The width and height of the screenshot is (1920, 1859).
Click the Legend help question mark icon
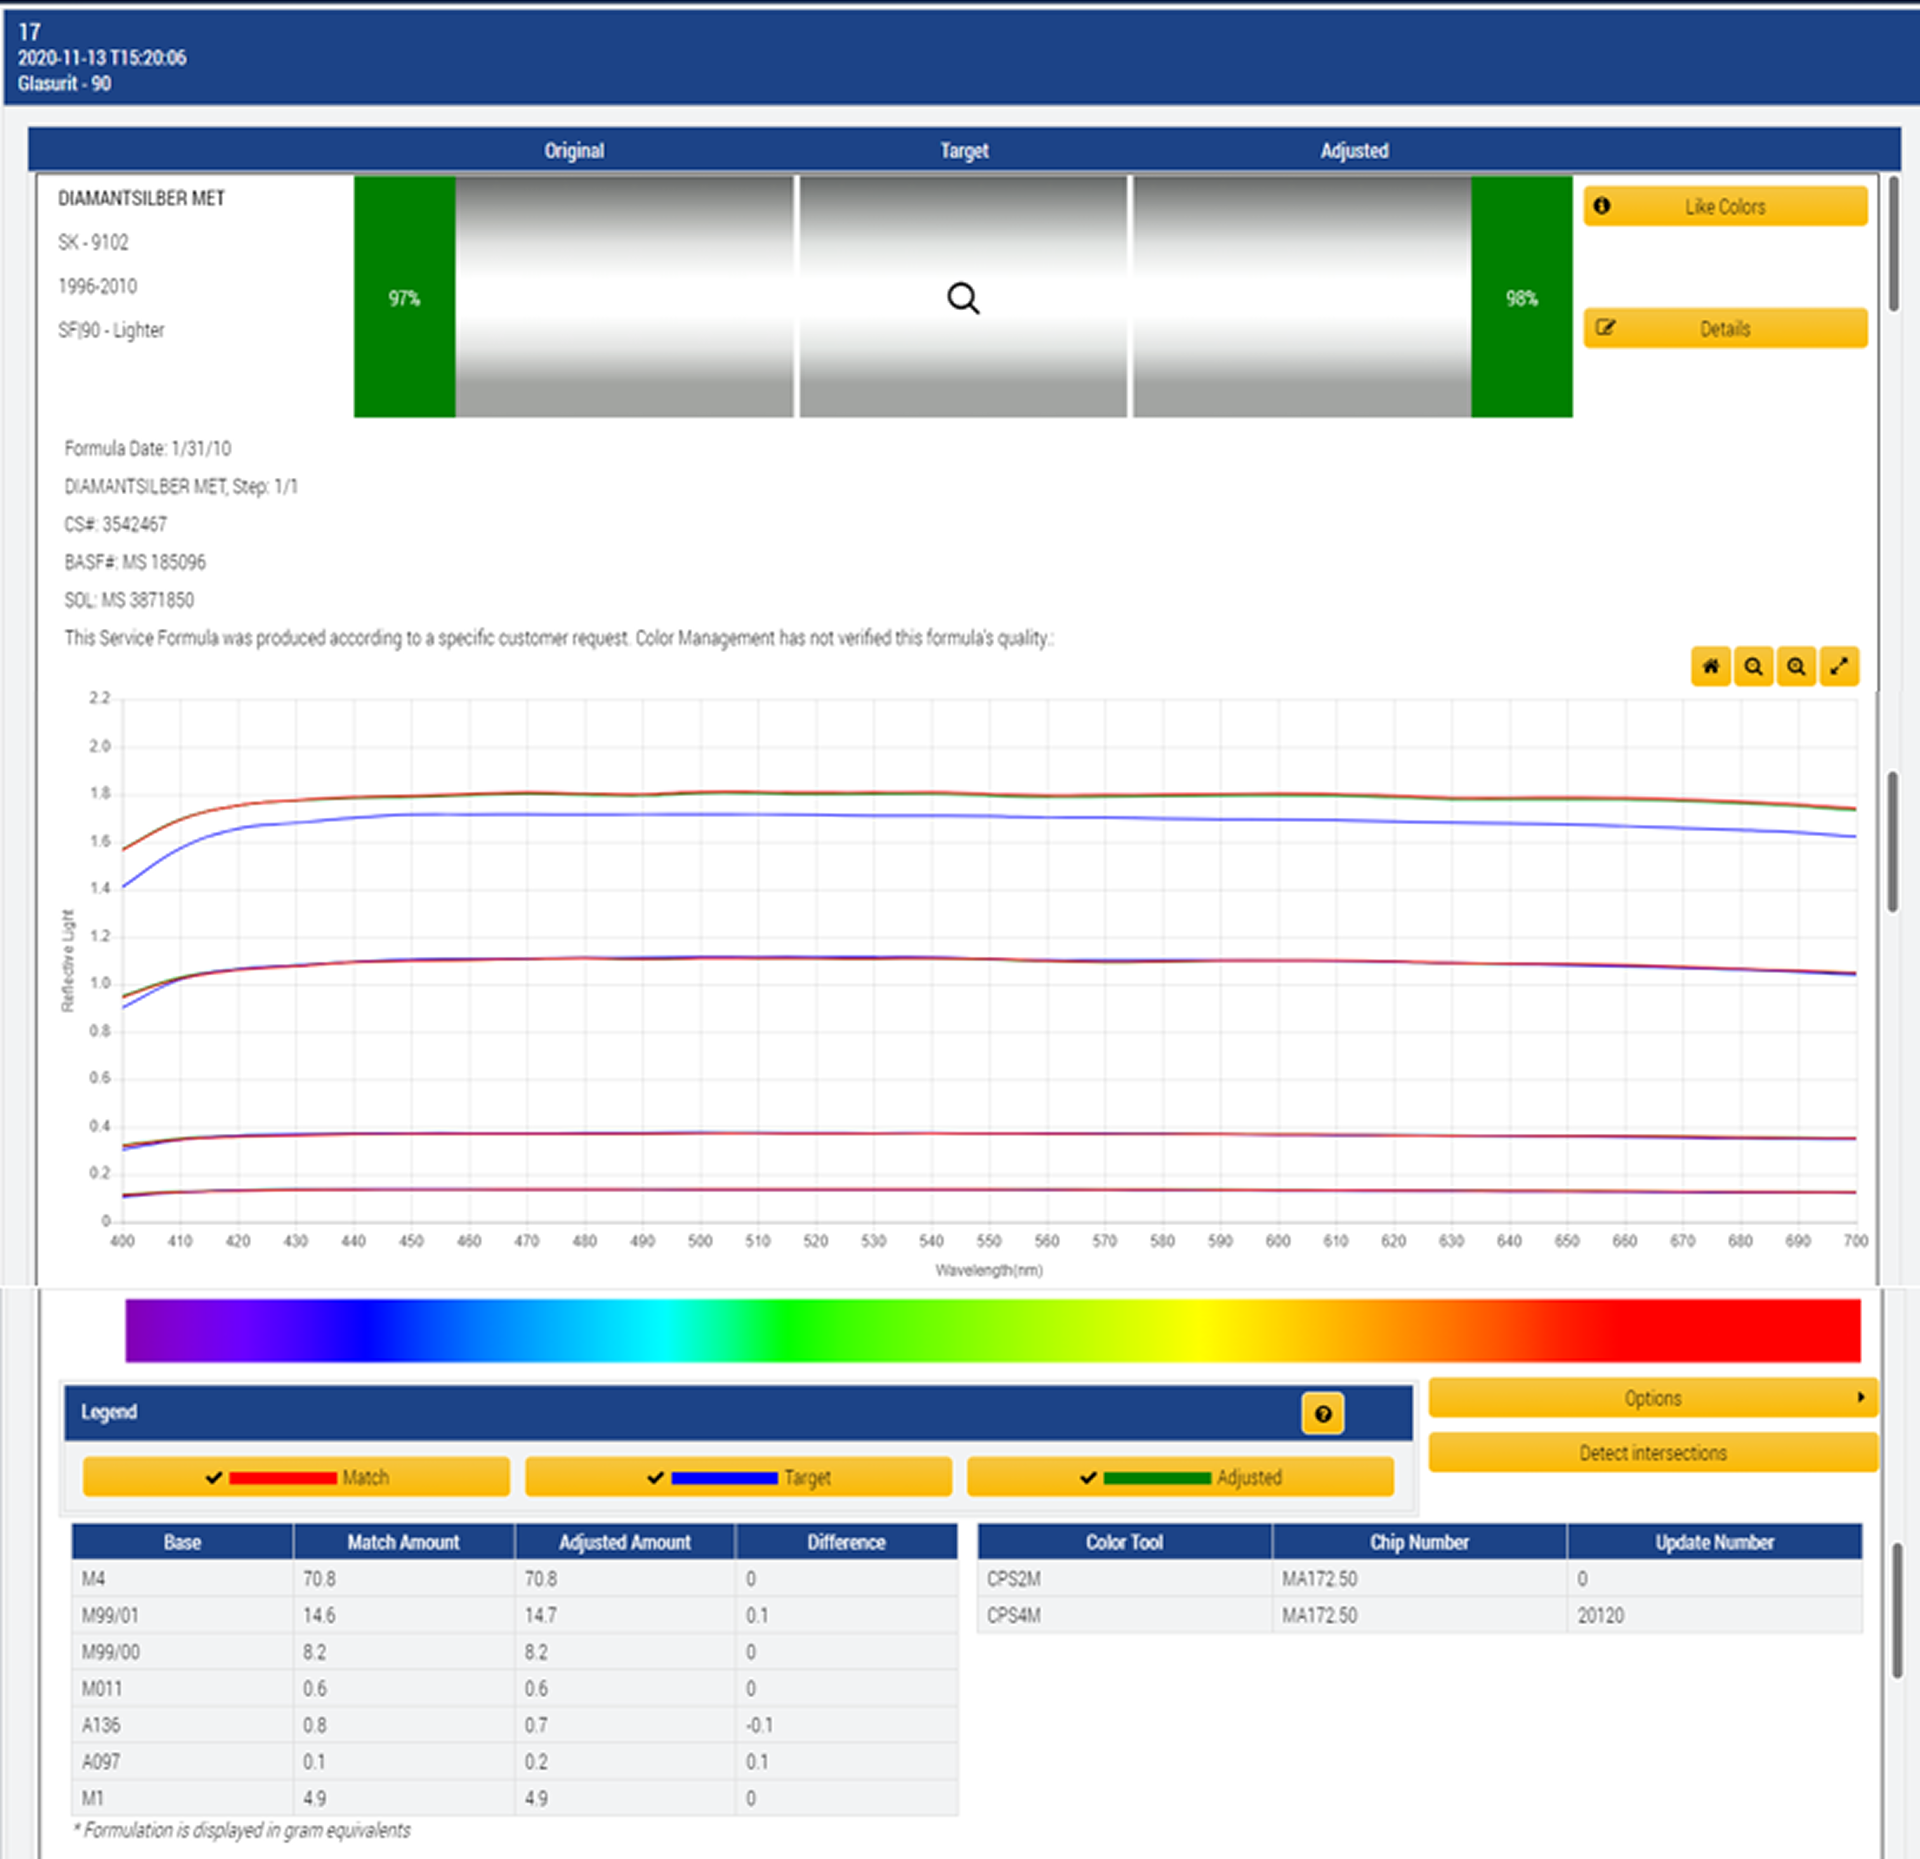[1322, 1413]
